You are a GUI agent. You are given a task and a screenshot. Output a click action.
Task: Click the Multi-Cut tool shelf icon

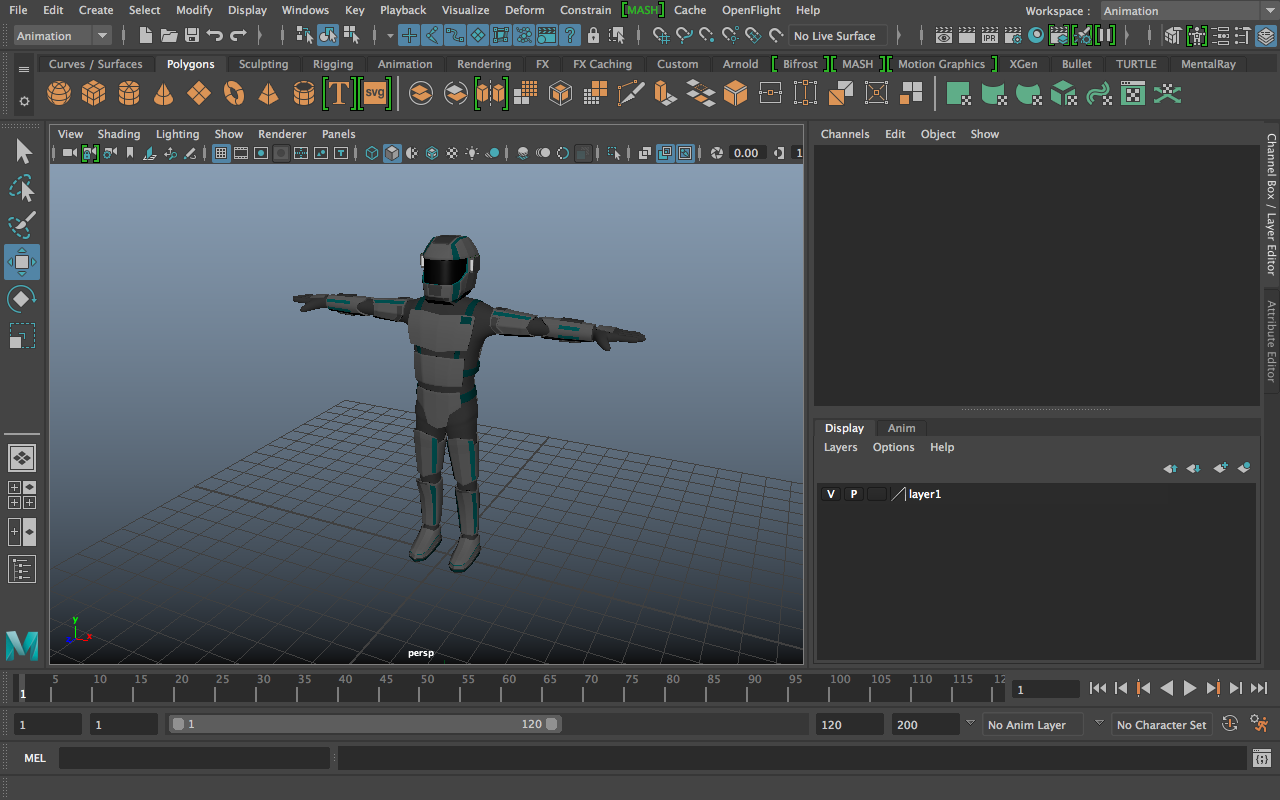(631, 94)
